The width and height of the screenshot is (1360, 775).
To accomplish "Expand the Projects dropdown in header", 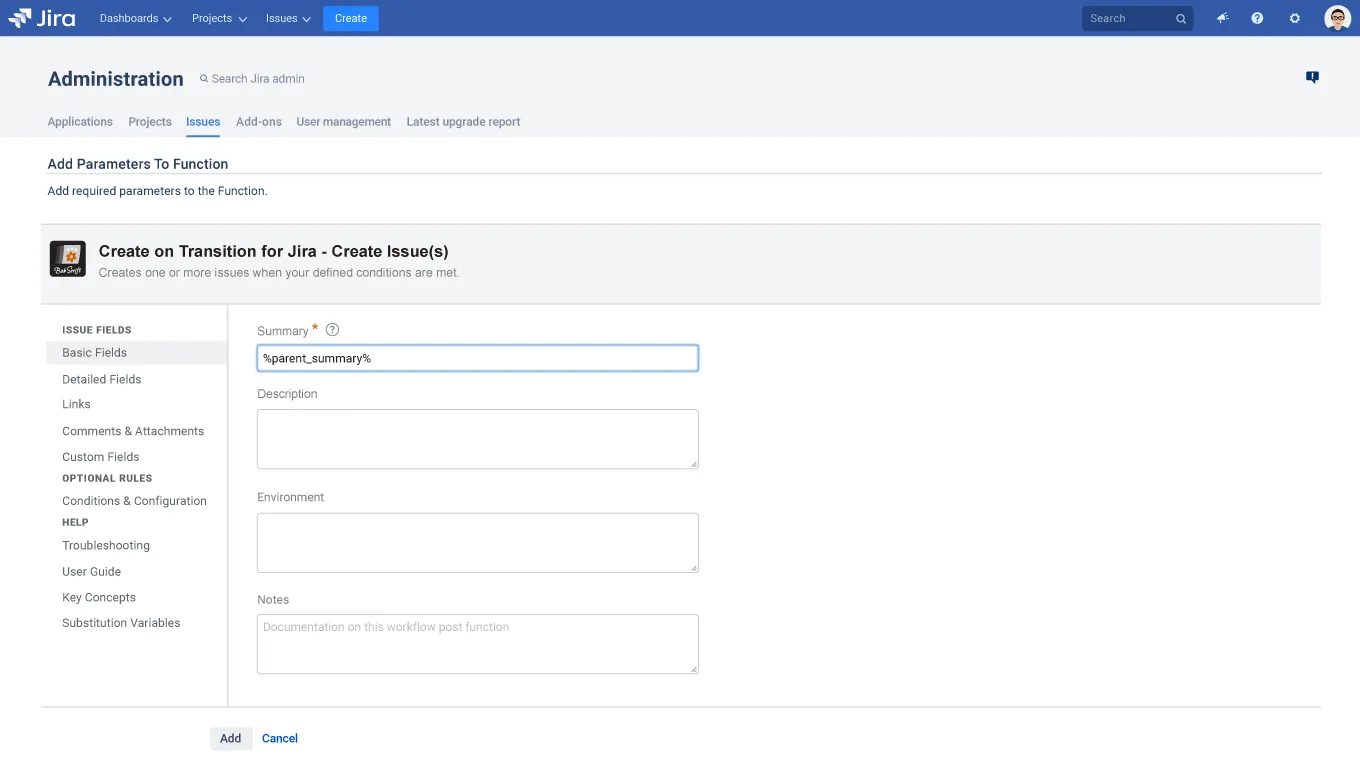I will tap(219, 18).
